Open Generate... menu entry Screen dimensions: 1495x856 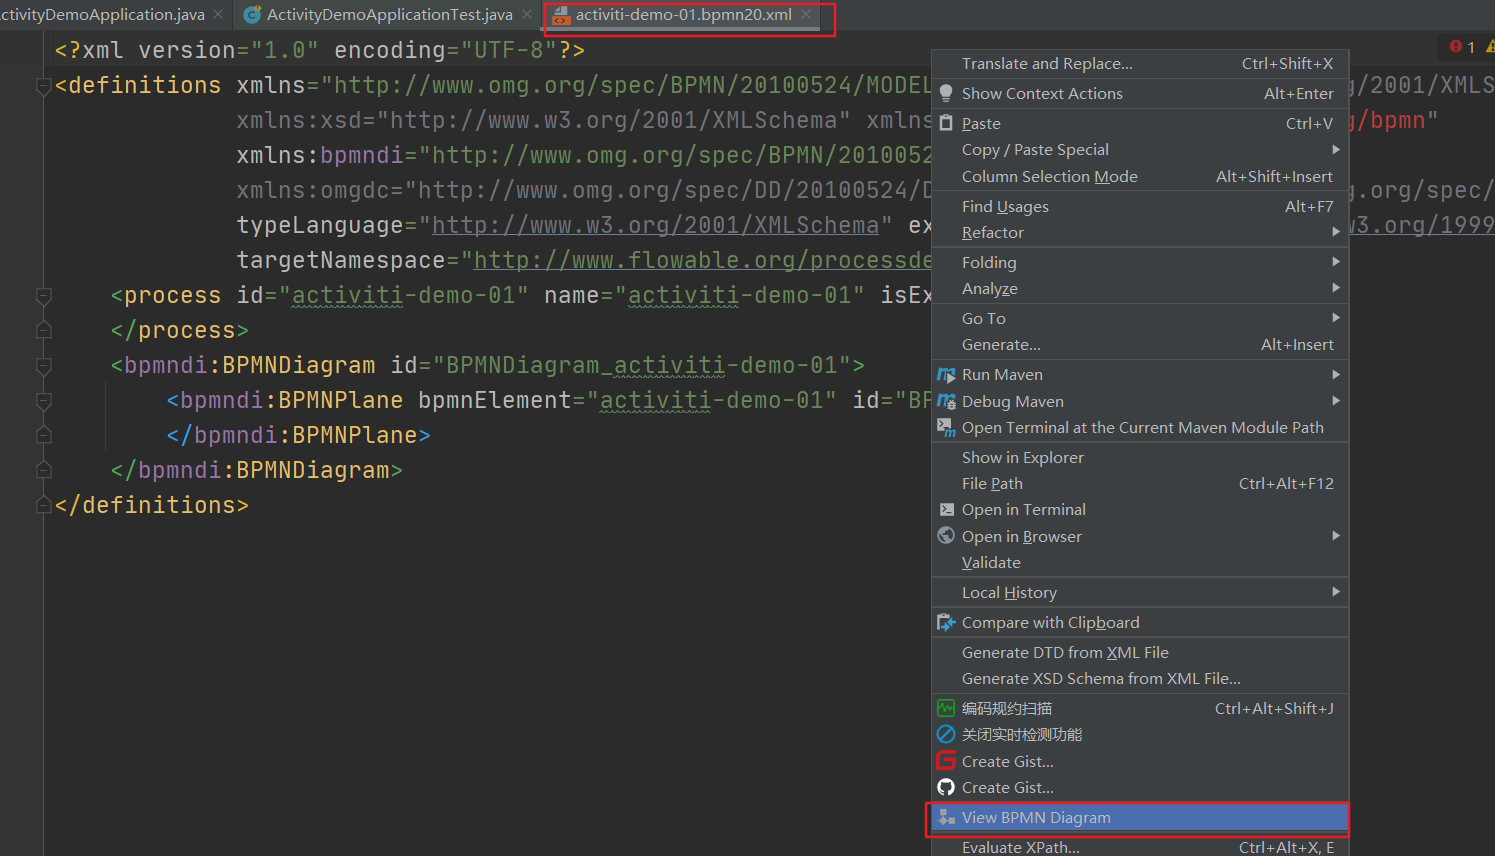pyautogui.click(x=1140, y=344)
